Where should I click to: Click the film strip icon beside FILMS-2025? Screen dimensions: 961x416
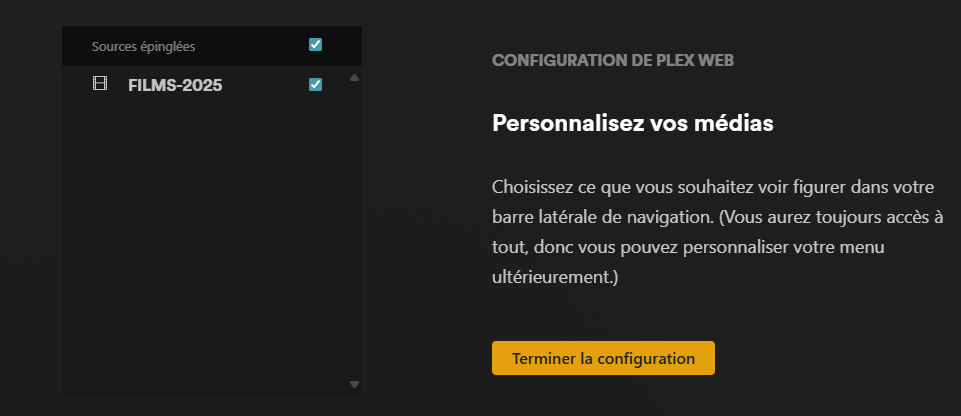click(100, 83)
